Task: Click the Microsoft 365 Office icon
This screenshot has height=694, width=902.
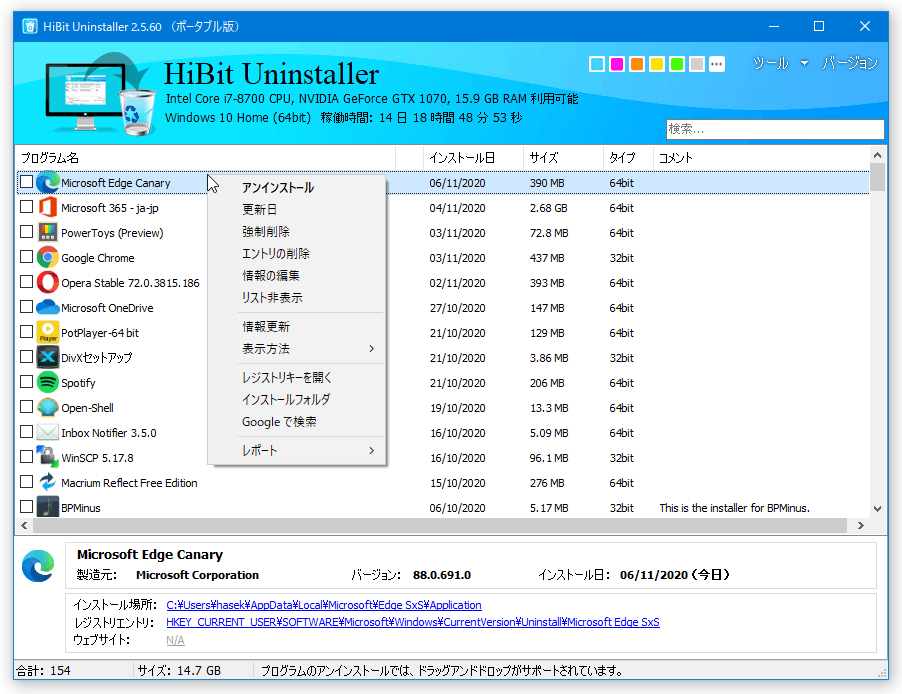Action: tap(48, 208)
